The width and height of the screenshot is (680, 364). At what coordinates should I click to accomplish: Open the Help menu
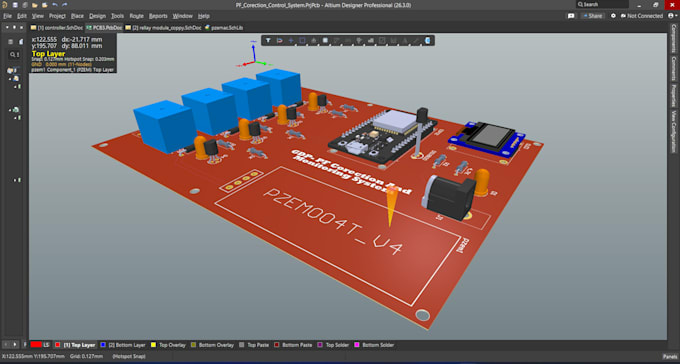203,16
